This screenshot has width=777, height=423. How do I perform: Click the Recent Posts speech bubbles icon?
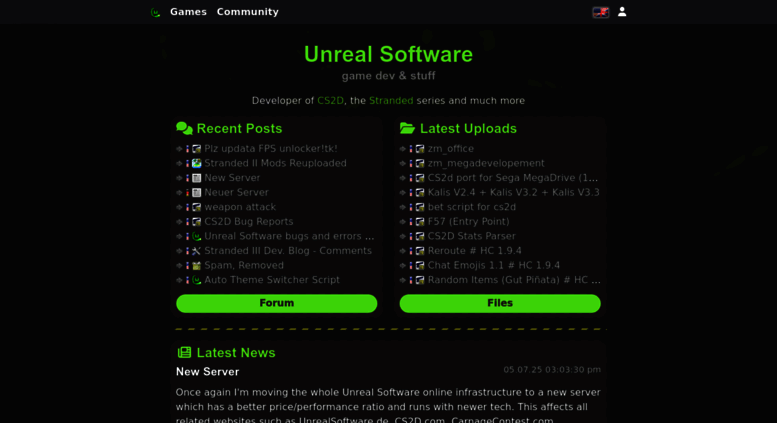coord(184,128)
